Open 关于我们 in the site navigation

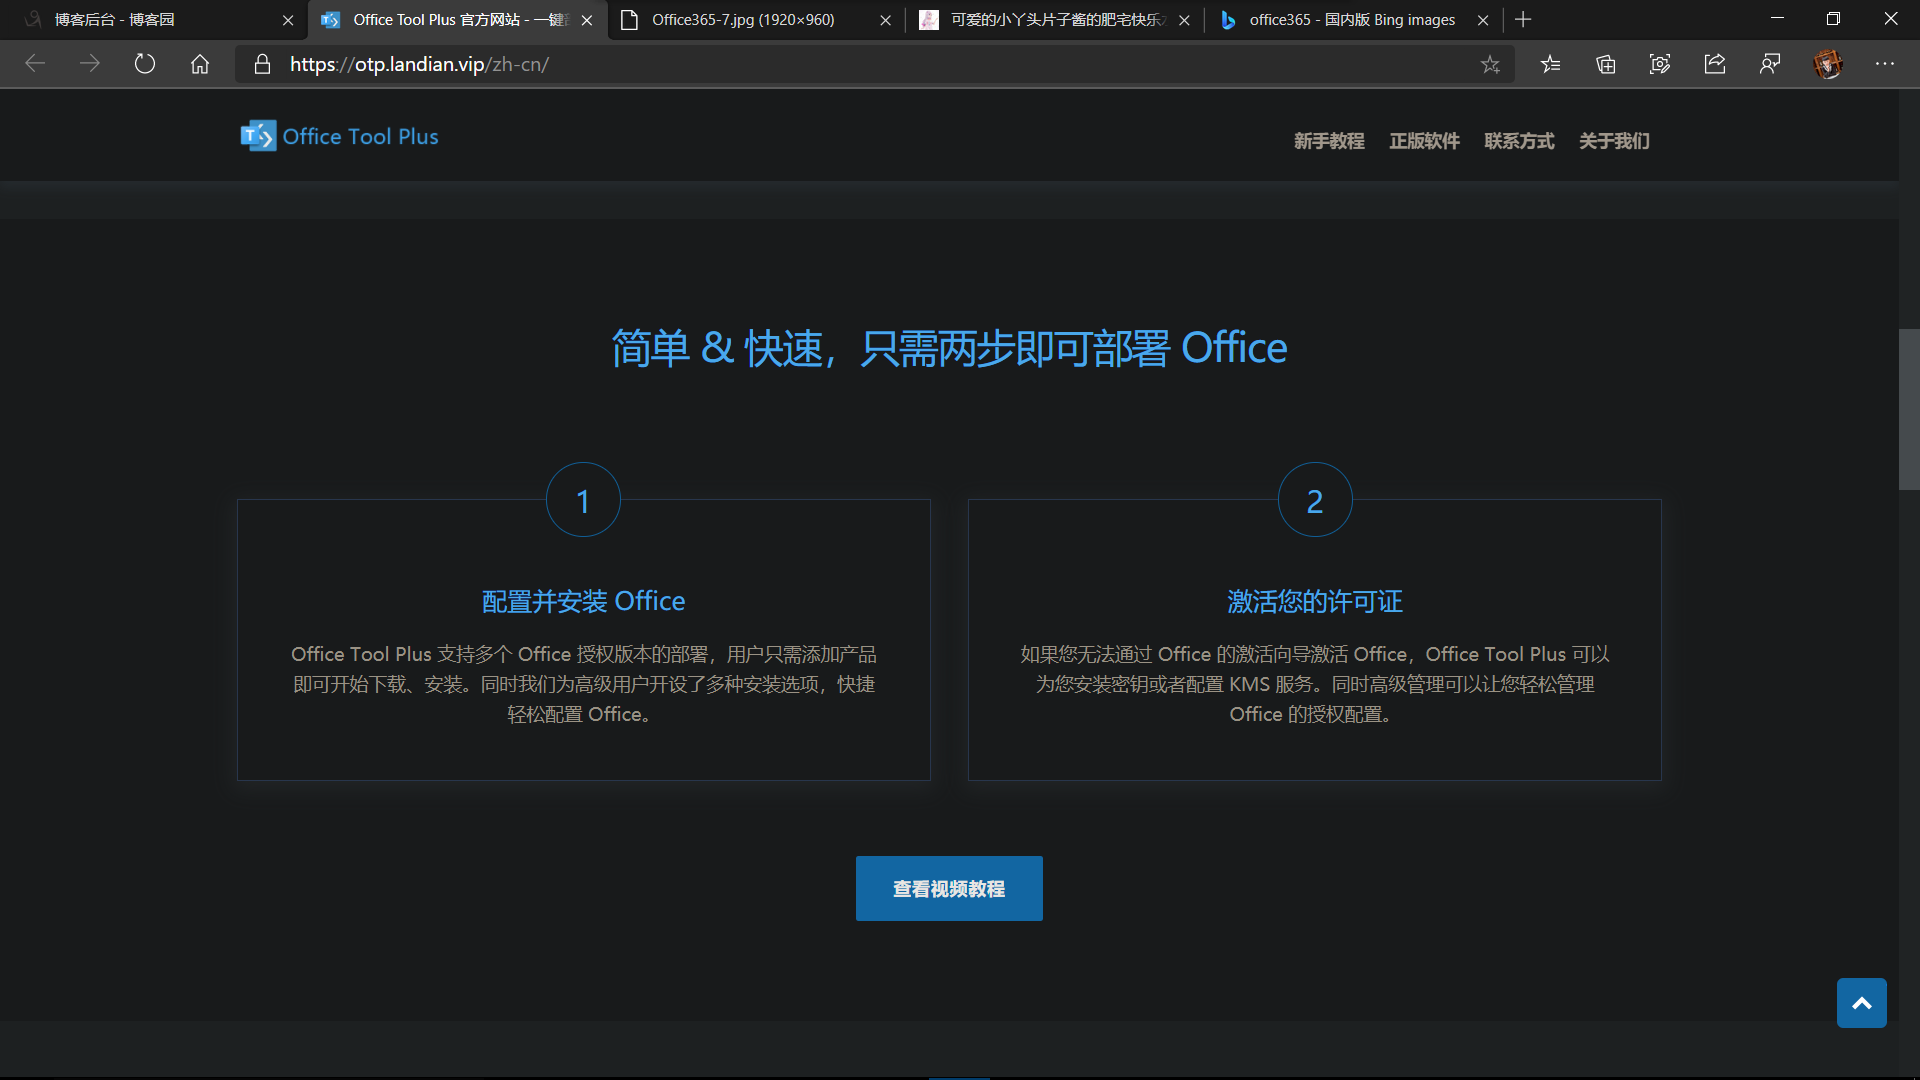pos(1614,141)
